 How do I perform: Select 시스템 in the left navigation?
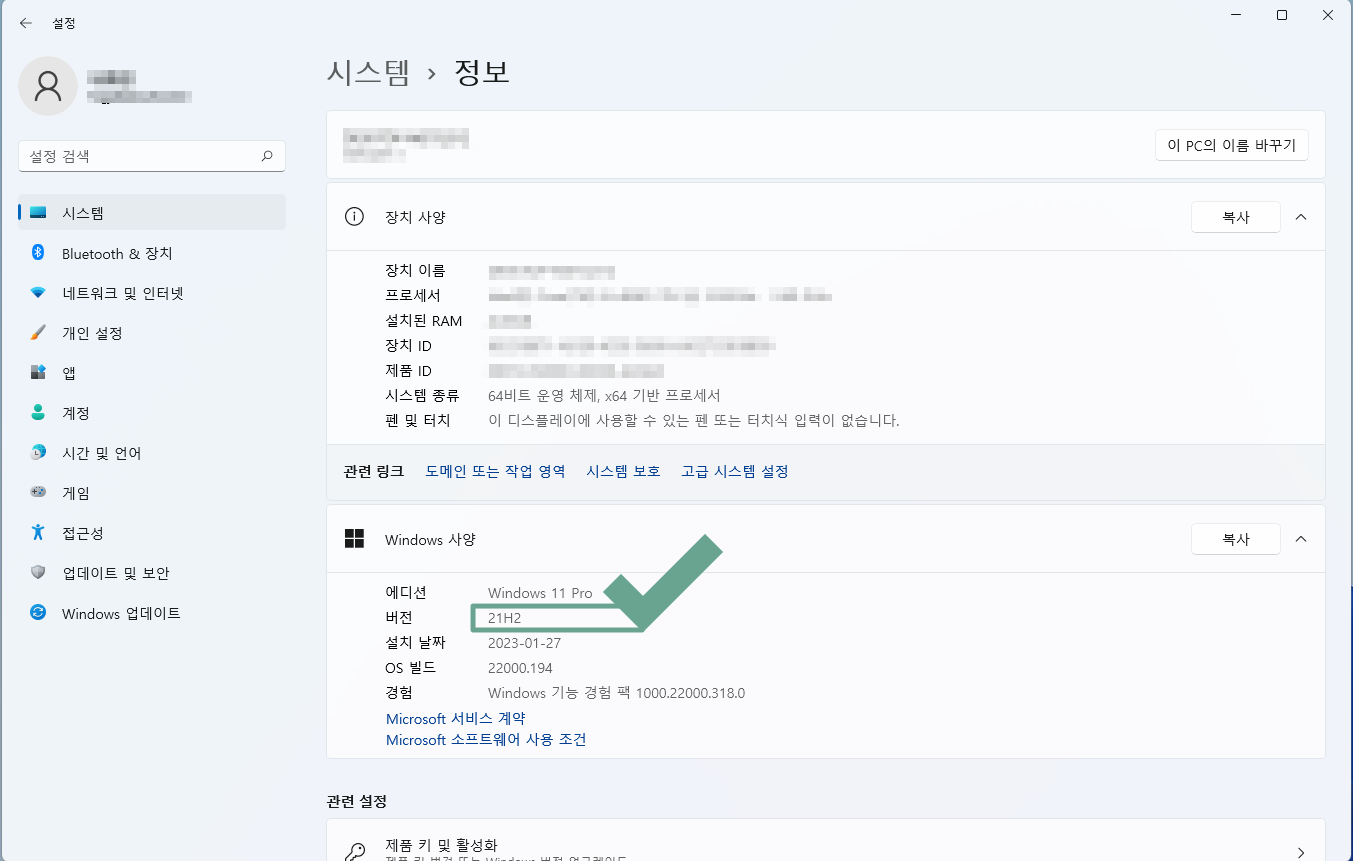80,211
